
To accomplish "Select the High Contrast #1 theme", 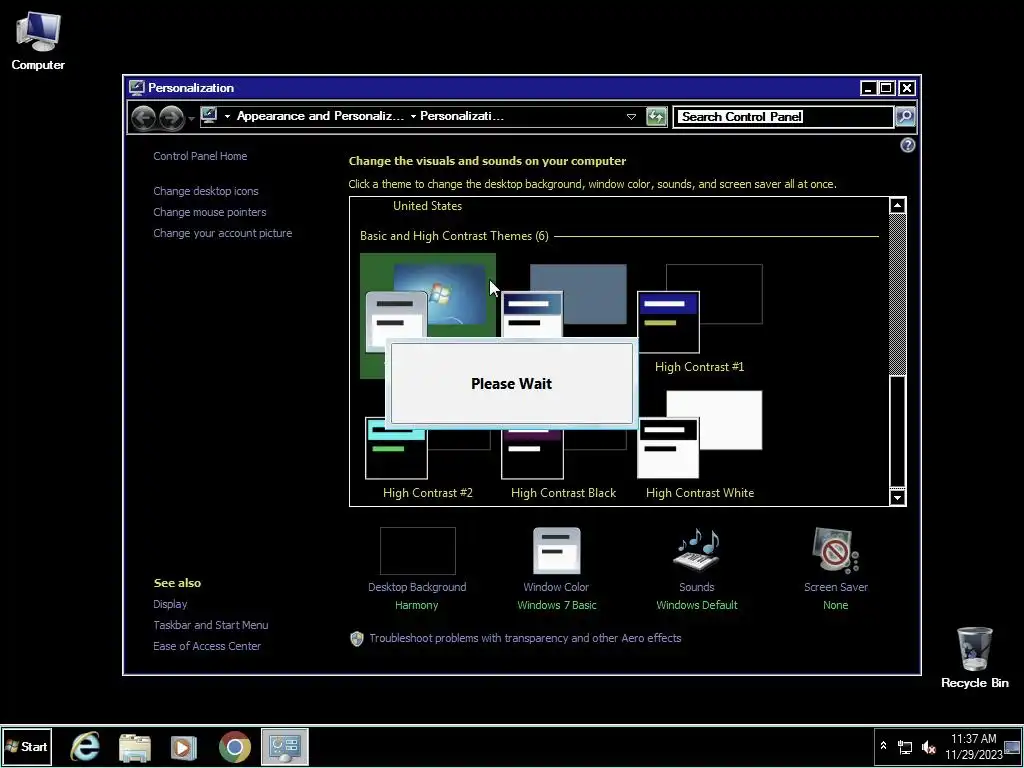I will click(x=699, y=317).
